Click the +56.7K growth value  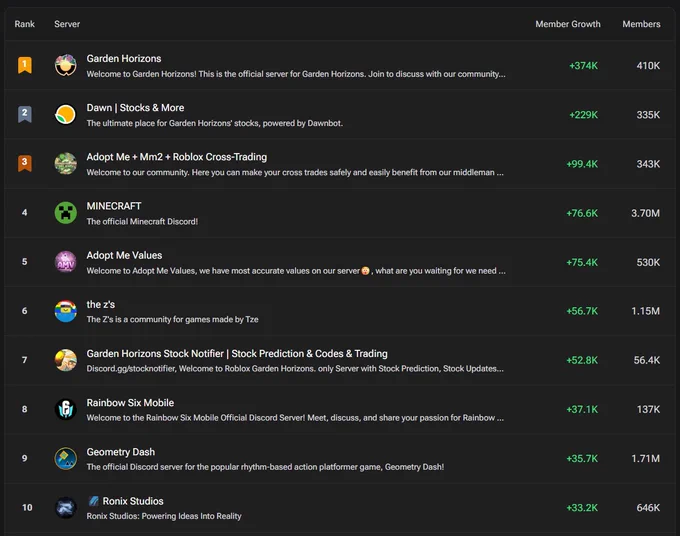[582, 311]
